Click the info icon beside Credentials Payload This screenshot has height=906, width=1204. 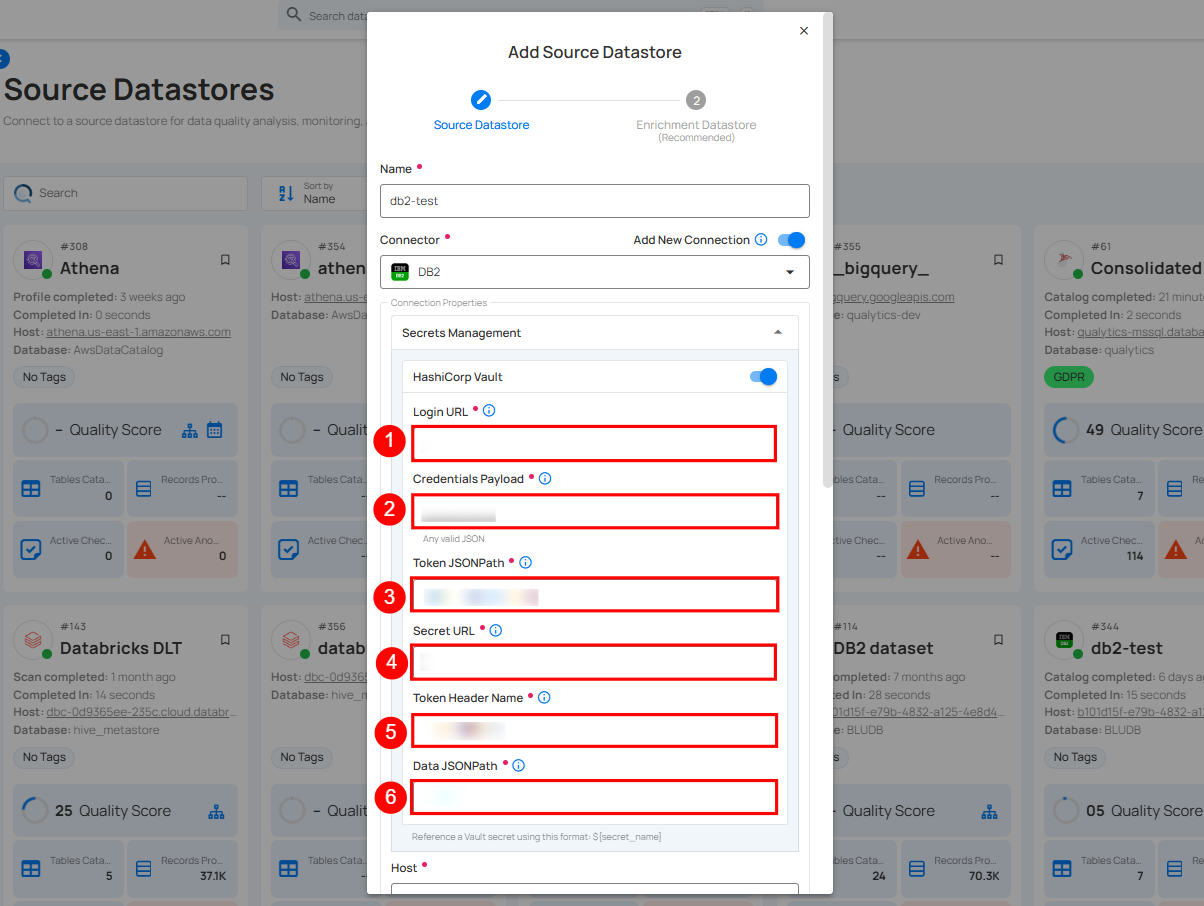tap(545, 479)
